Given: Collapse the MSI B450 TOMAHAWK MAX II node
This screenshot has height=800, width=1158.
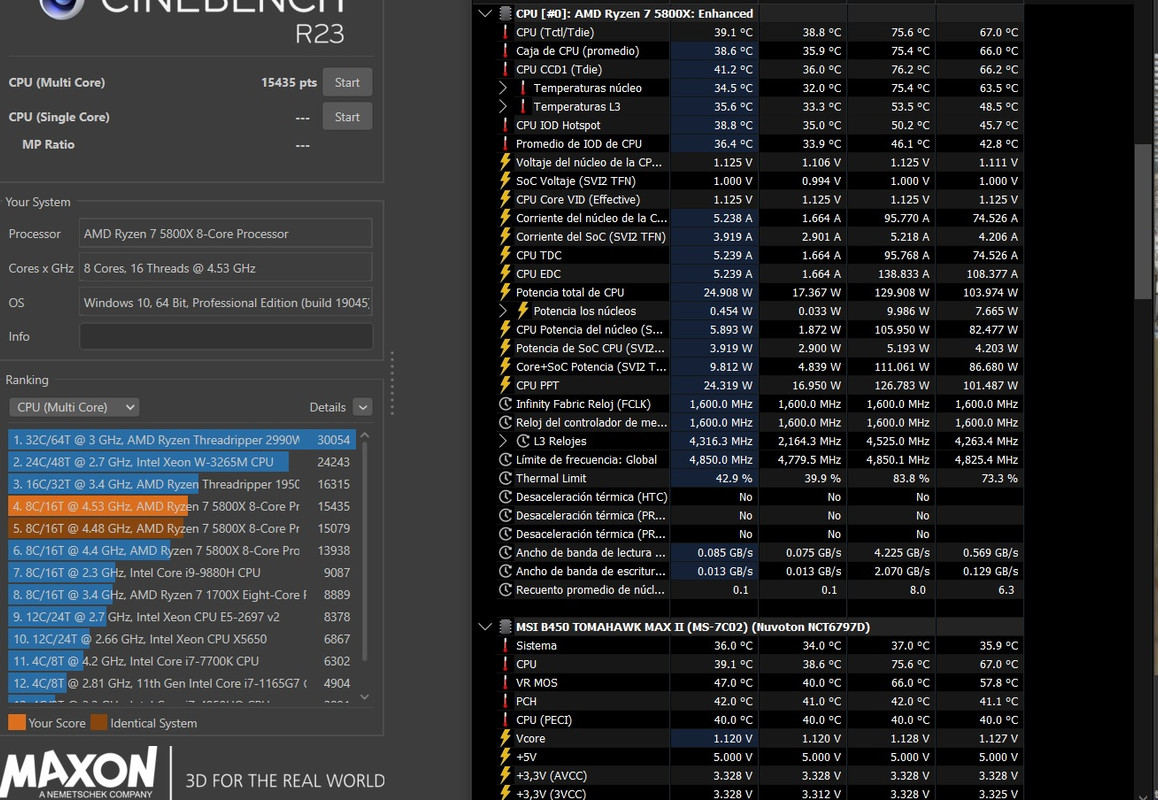Looking at the screenshot, I should coord(484,626).
